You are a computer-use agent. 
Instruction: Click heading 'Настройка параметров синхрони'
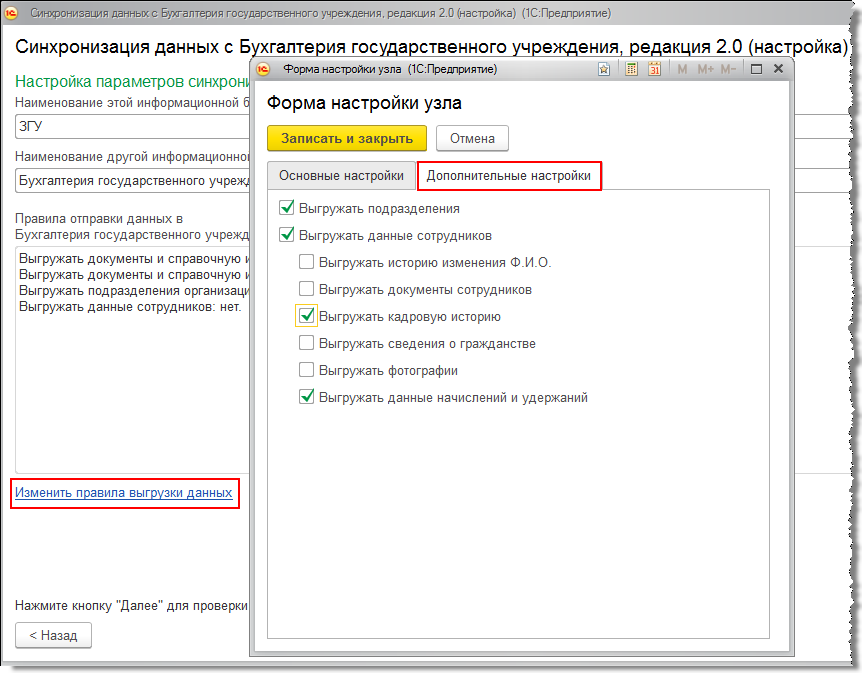[132, 81]
